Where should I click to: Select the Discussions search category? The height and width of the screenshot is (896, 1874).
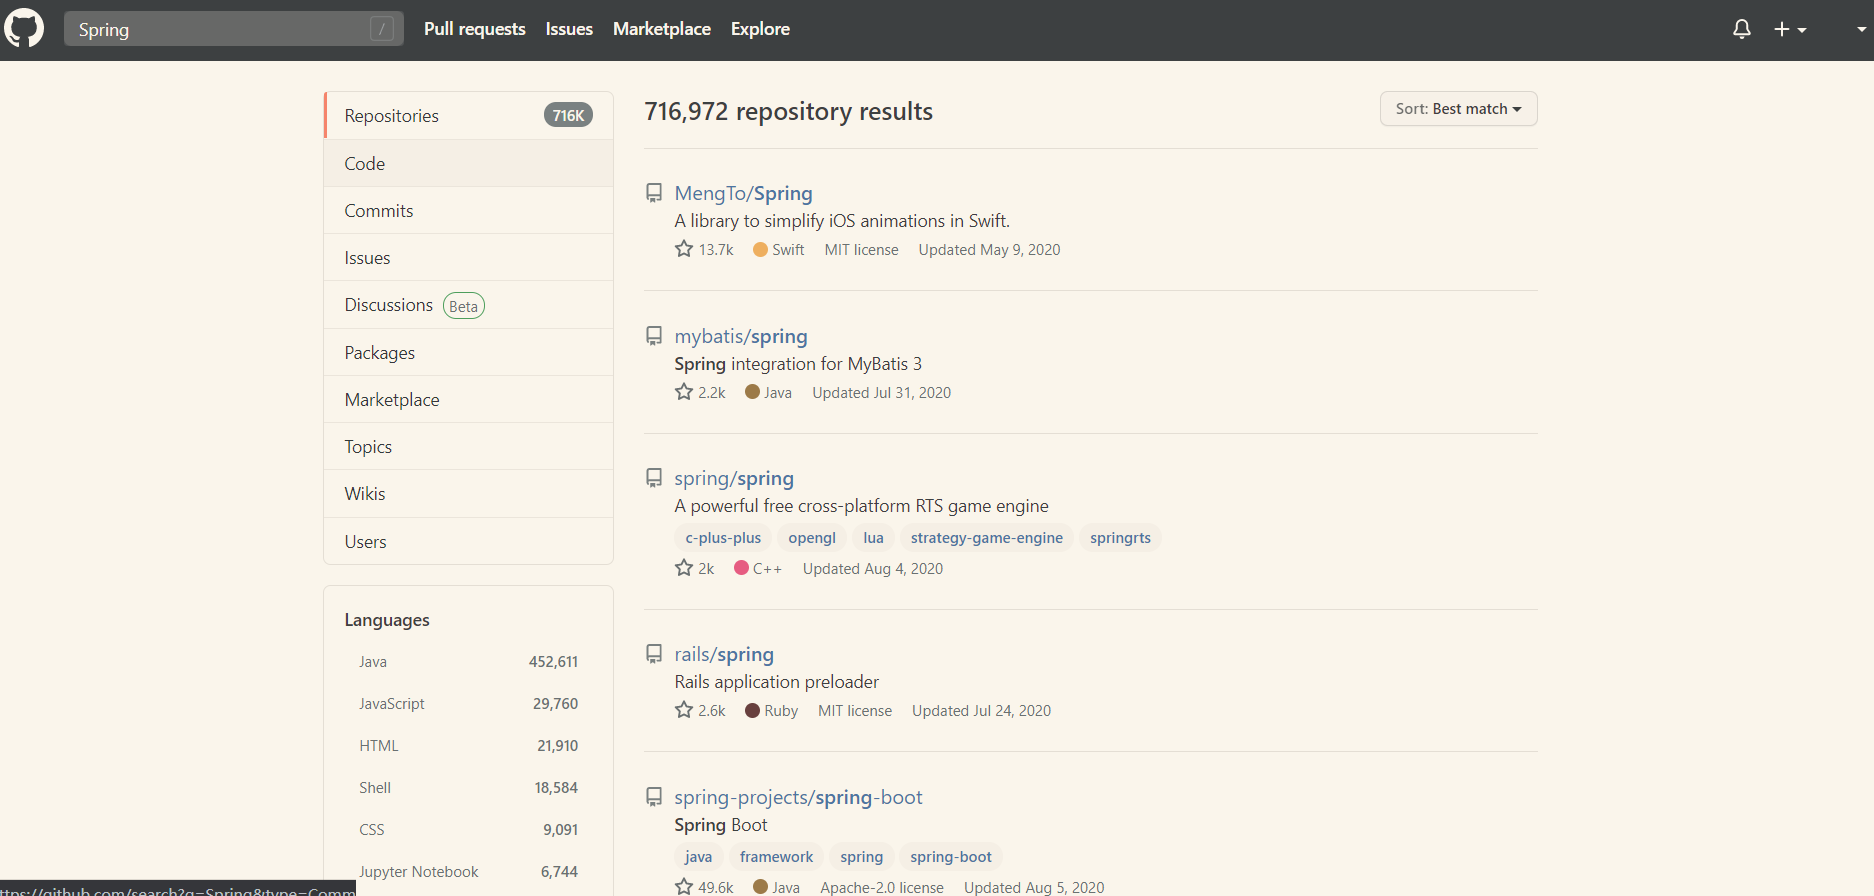coord(468,305)
